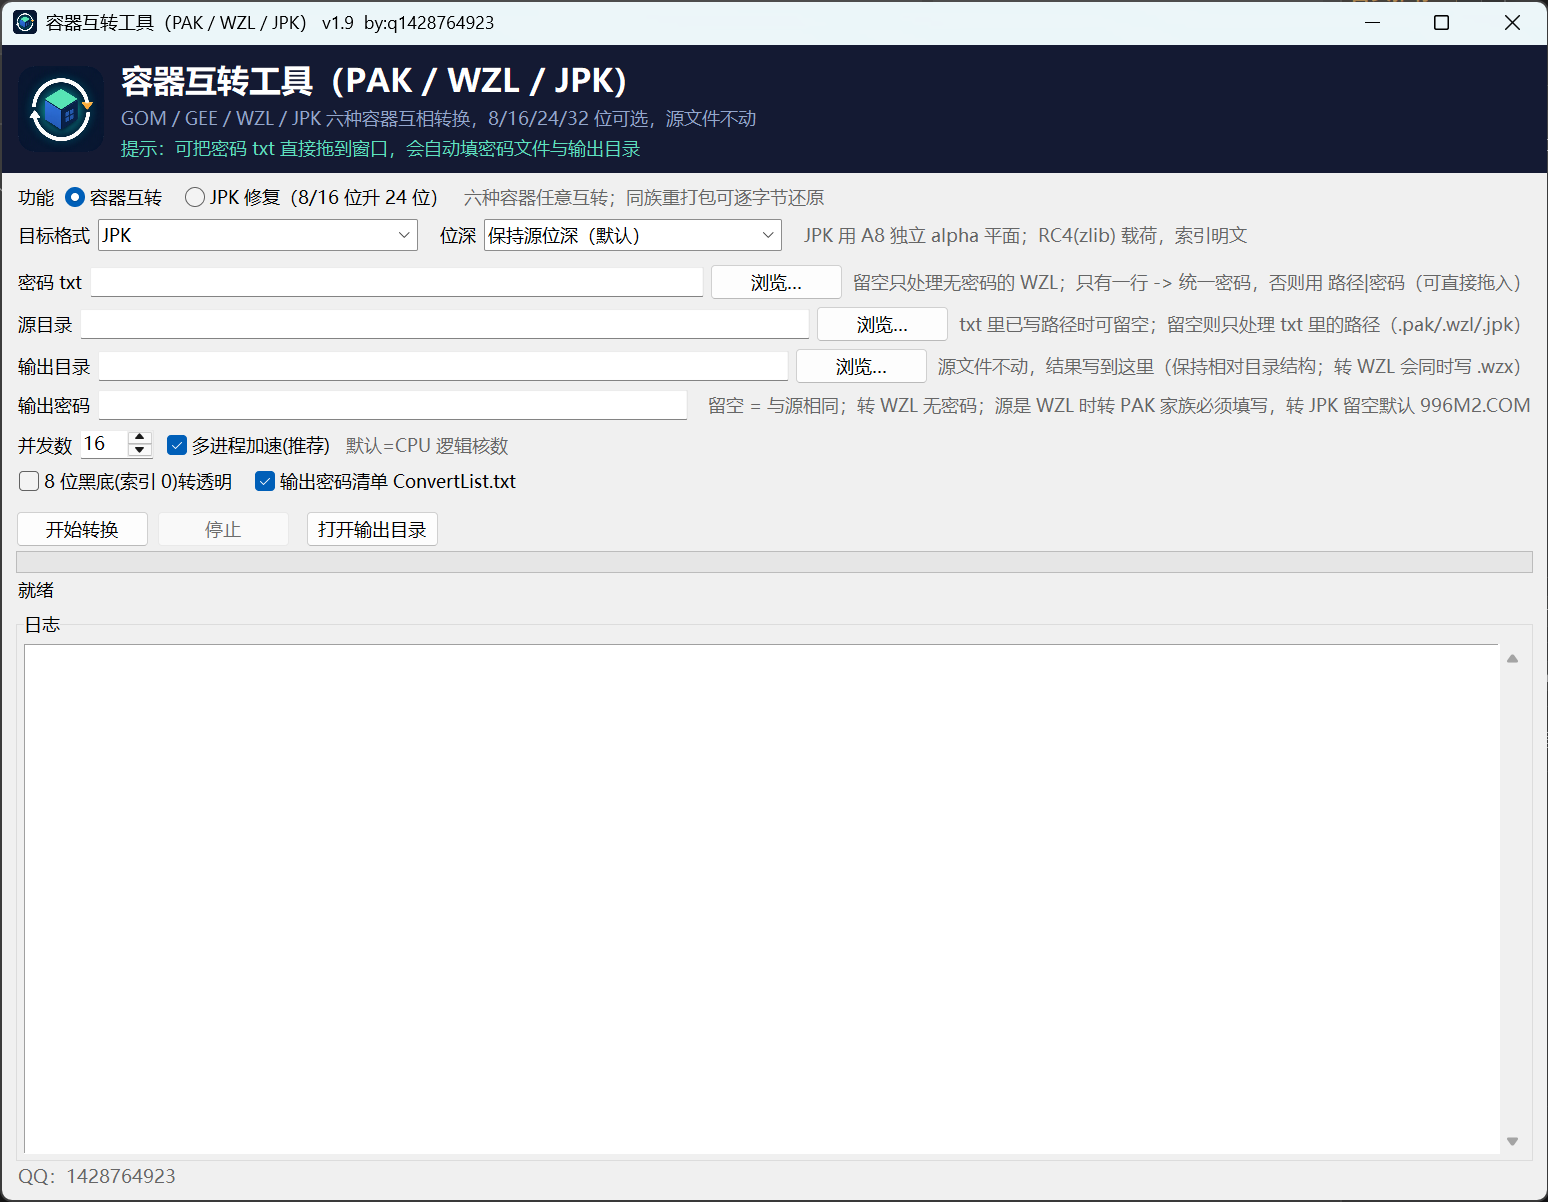Viewport: 1548px width, 1202px height.
Task: Click the conversion progress bar
Action: (x=774, y=562)
